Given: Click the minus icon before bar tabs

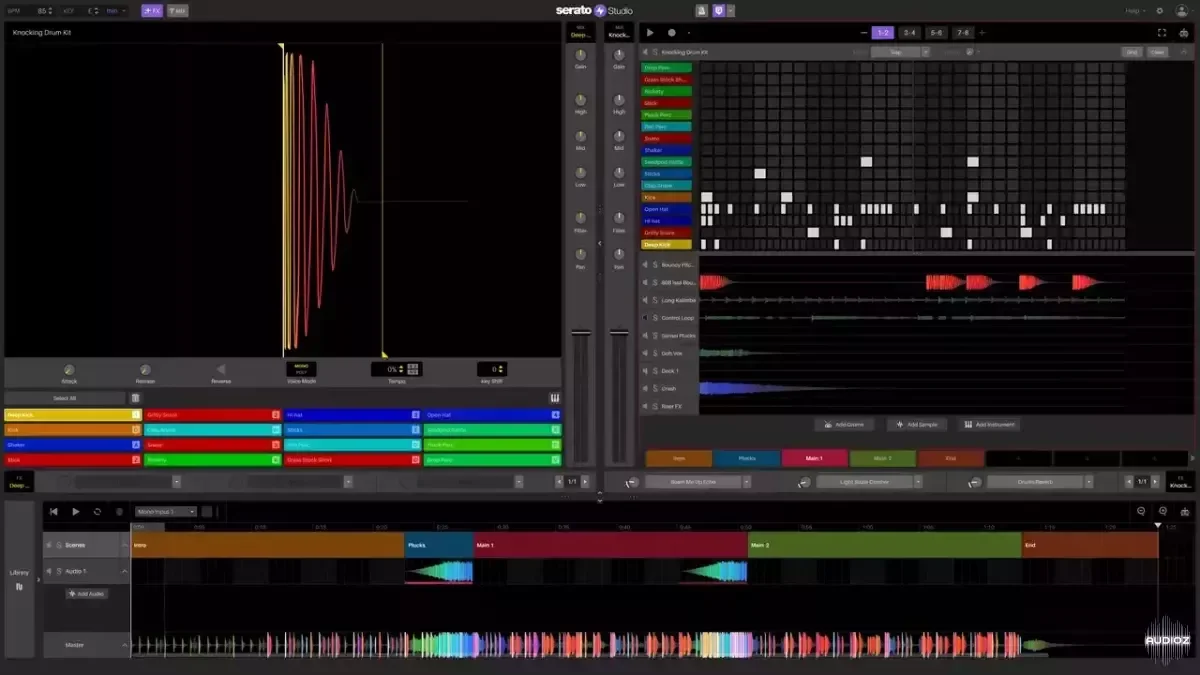Looking at the screenshot, I should coord(863,32).
